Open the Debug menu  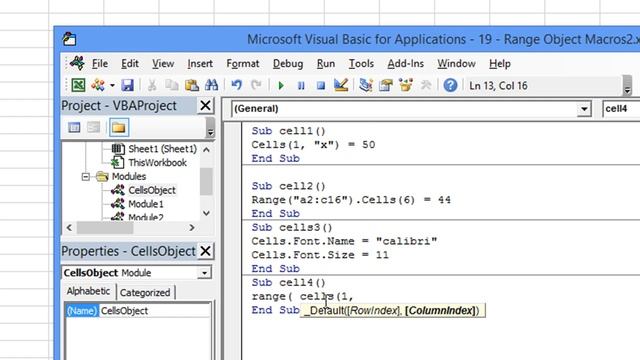(288, 64)
